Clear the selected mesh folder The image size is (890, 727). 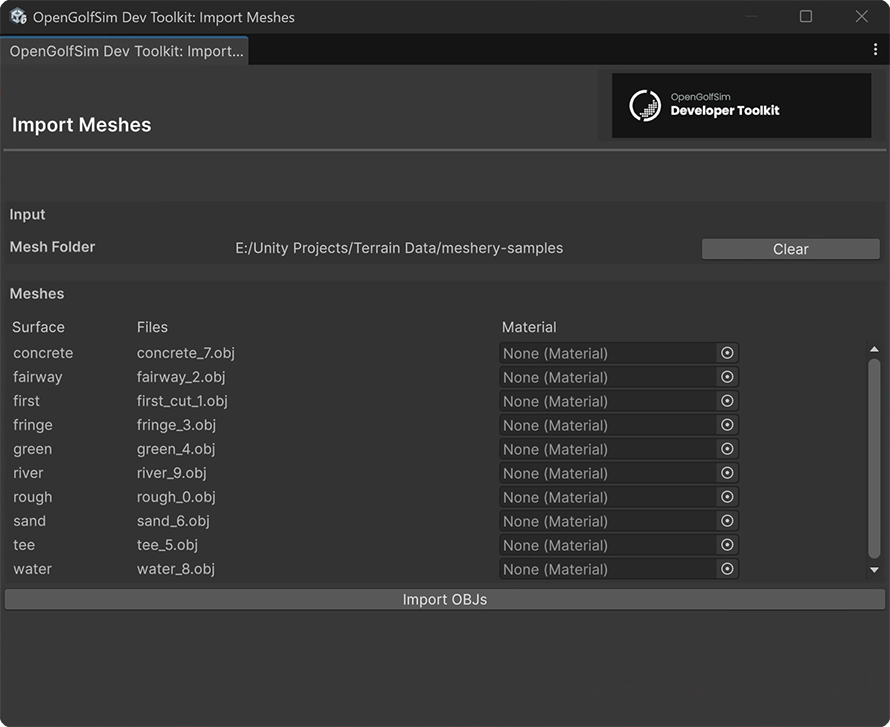coord(790,249)
